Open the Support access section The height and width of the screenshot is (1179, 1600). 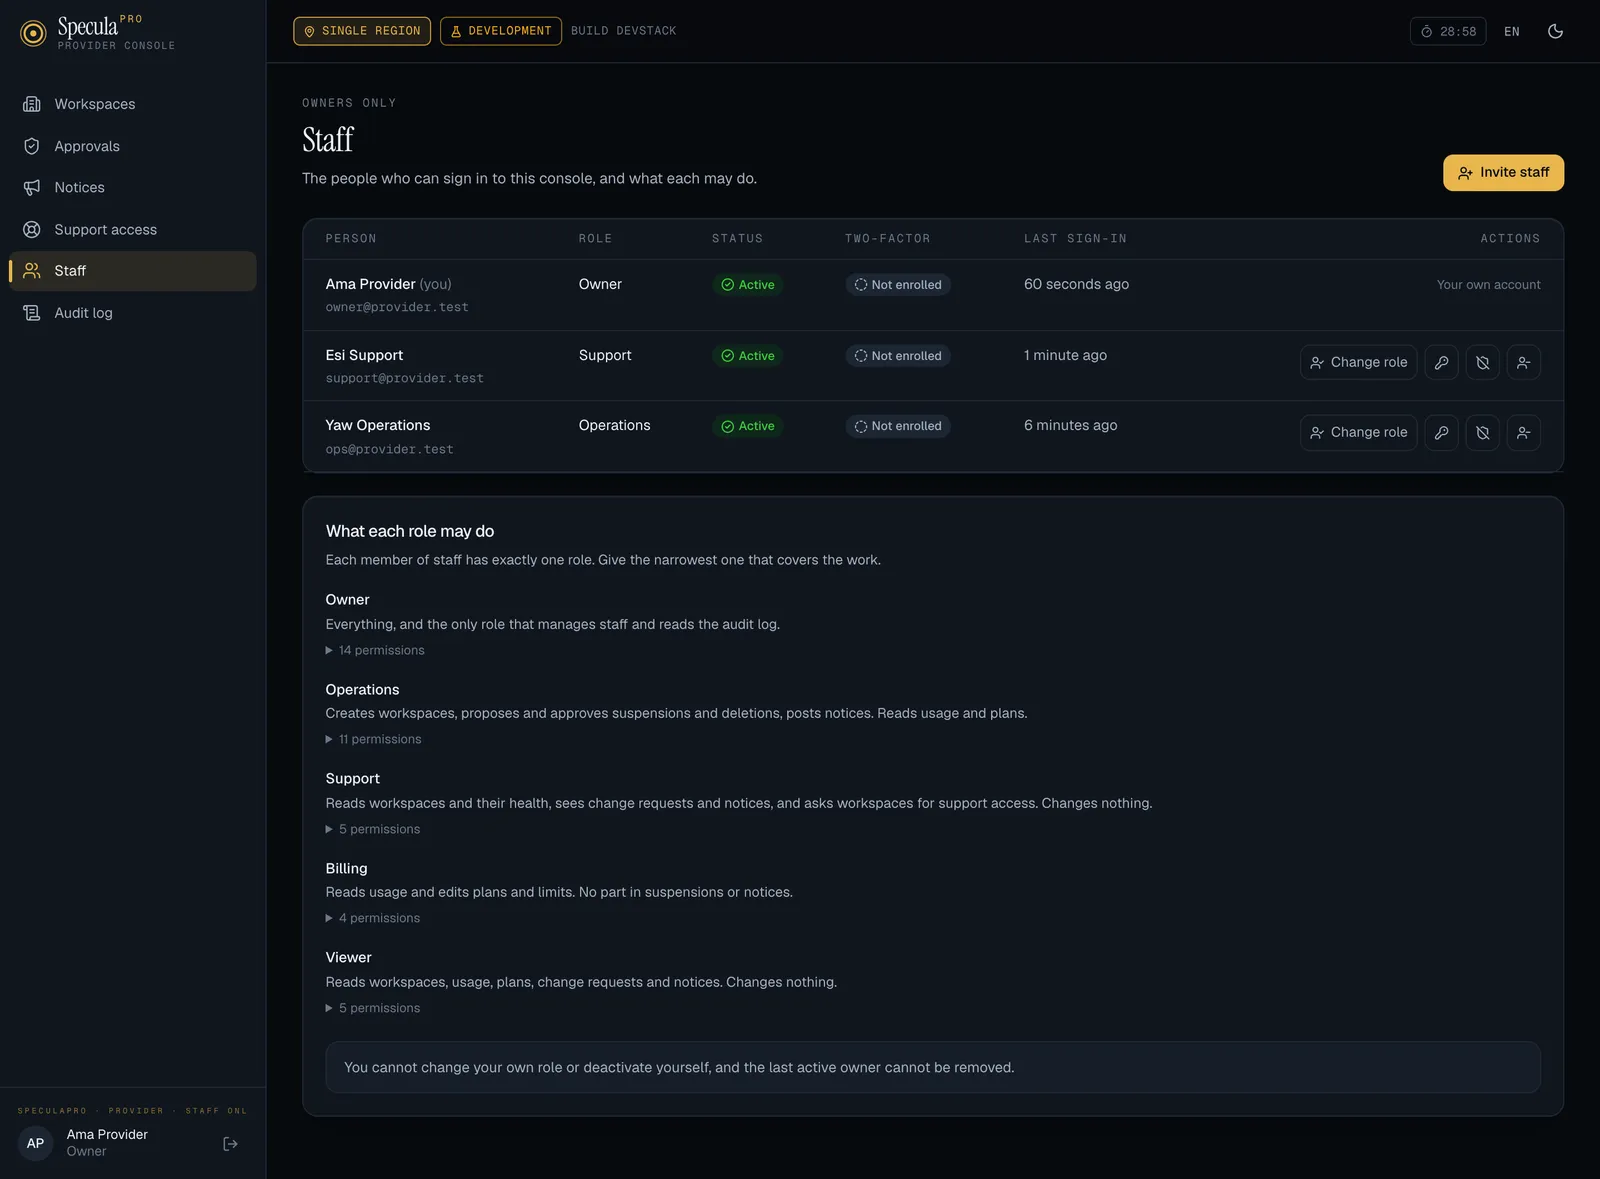pos(132,229)
